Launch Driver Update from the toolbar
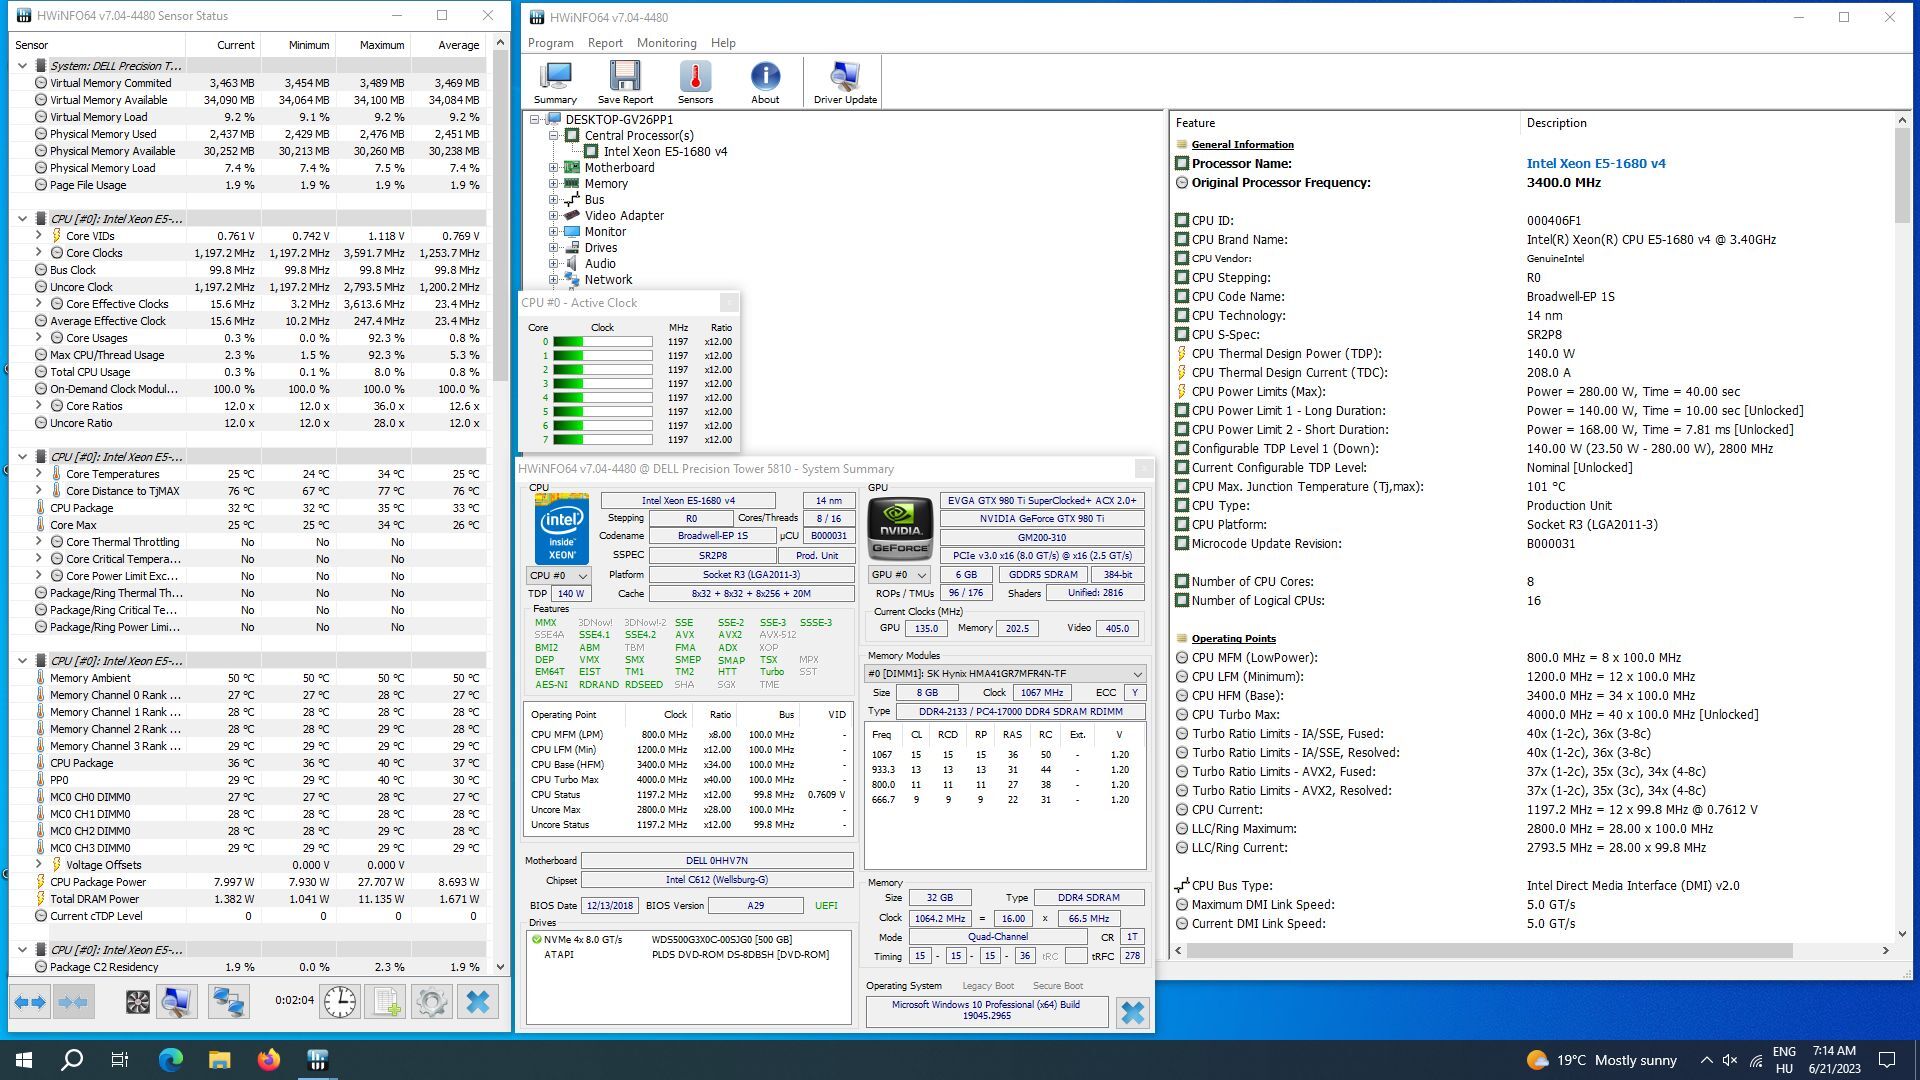The height and width of the screenshot is (1080, 1920). (x=845, y=82)
